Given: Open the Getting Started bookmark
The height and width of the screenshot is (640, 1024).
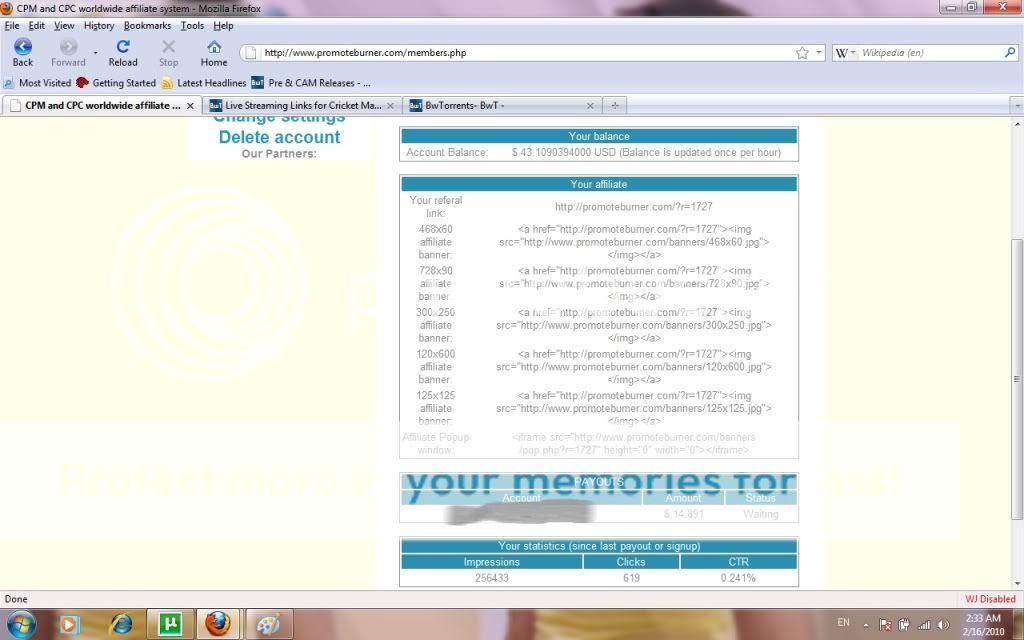Looking at the screenshot, I should [x=116, y=83].
